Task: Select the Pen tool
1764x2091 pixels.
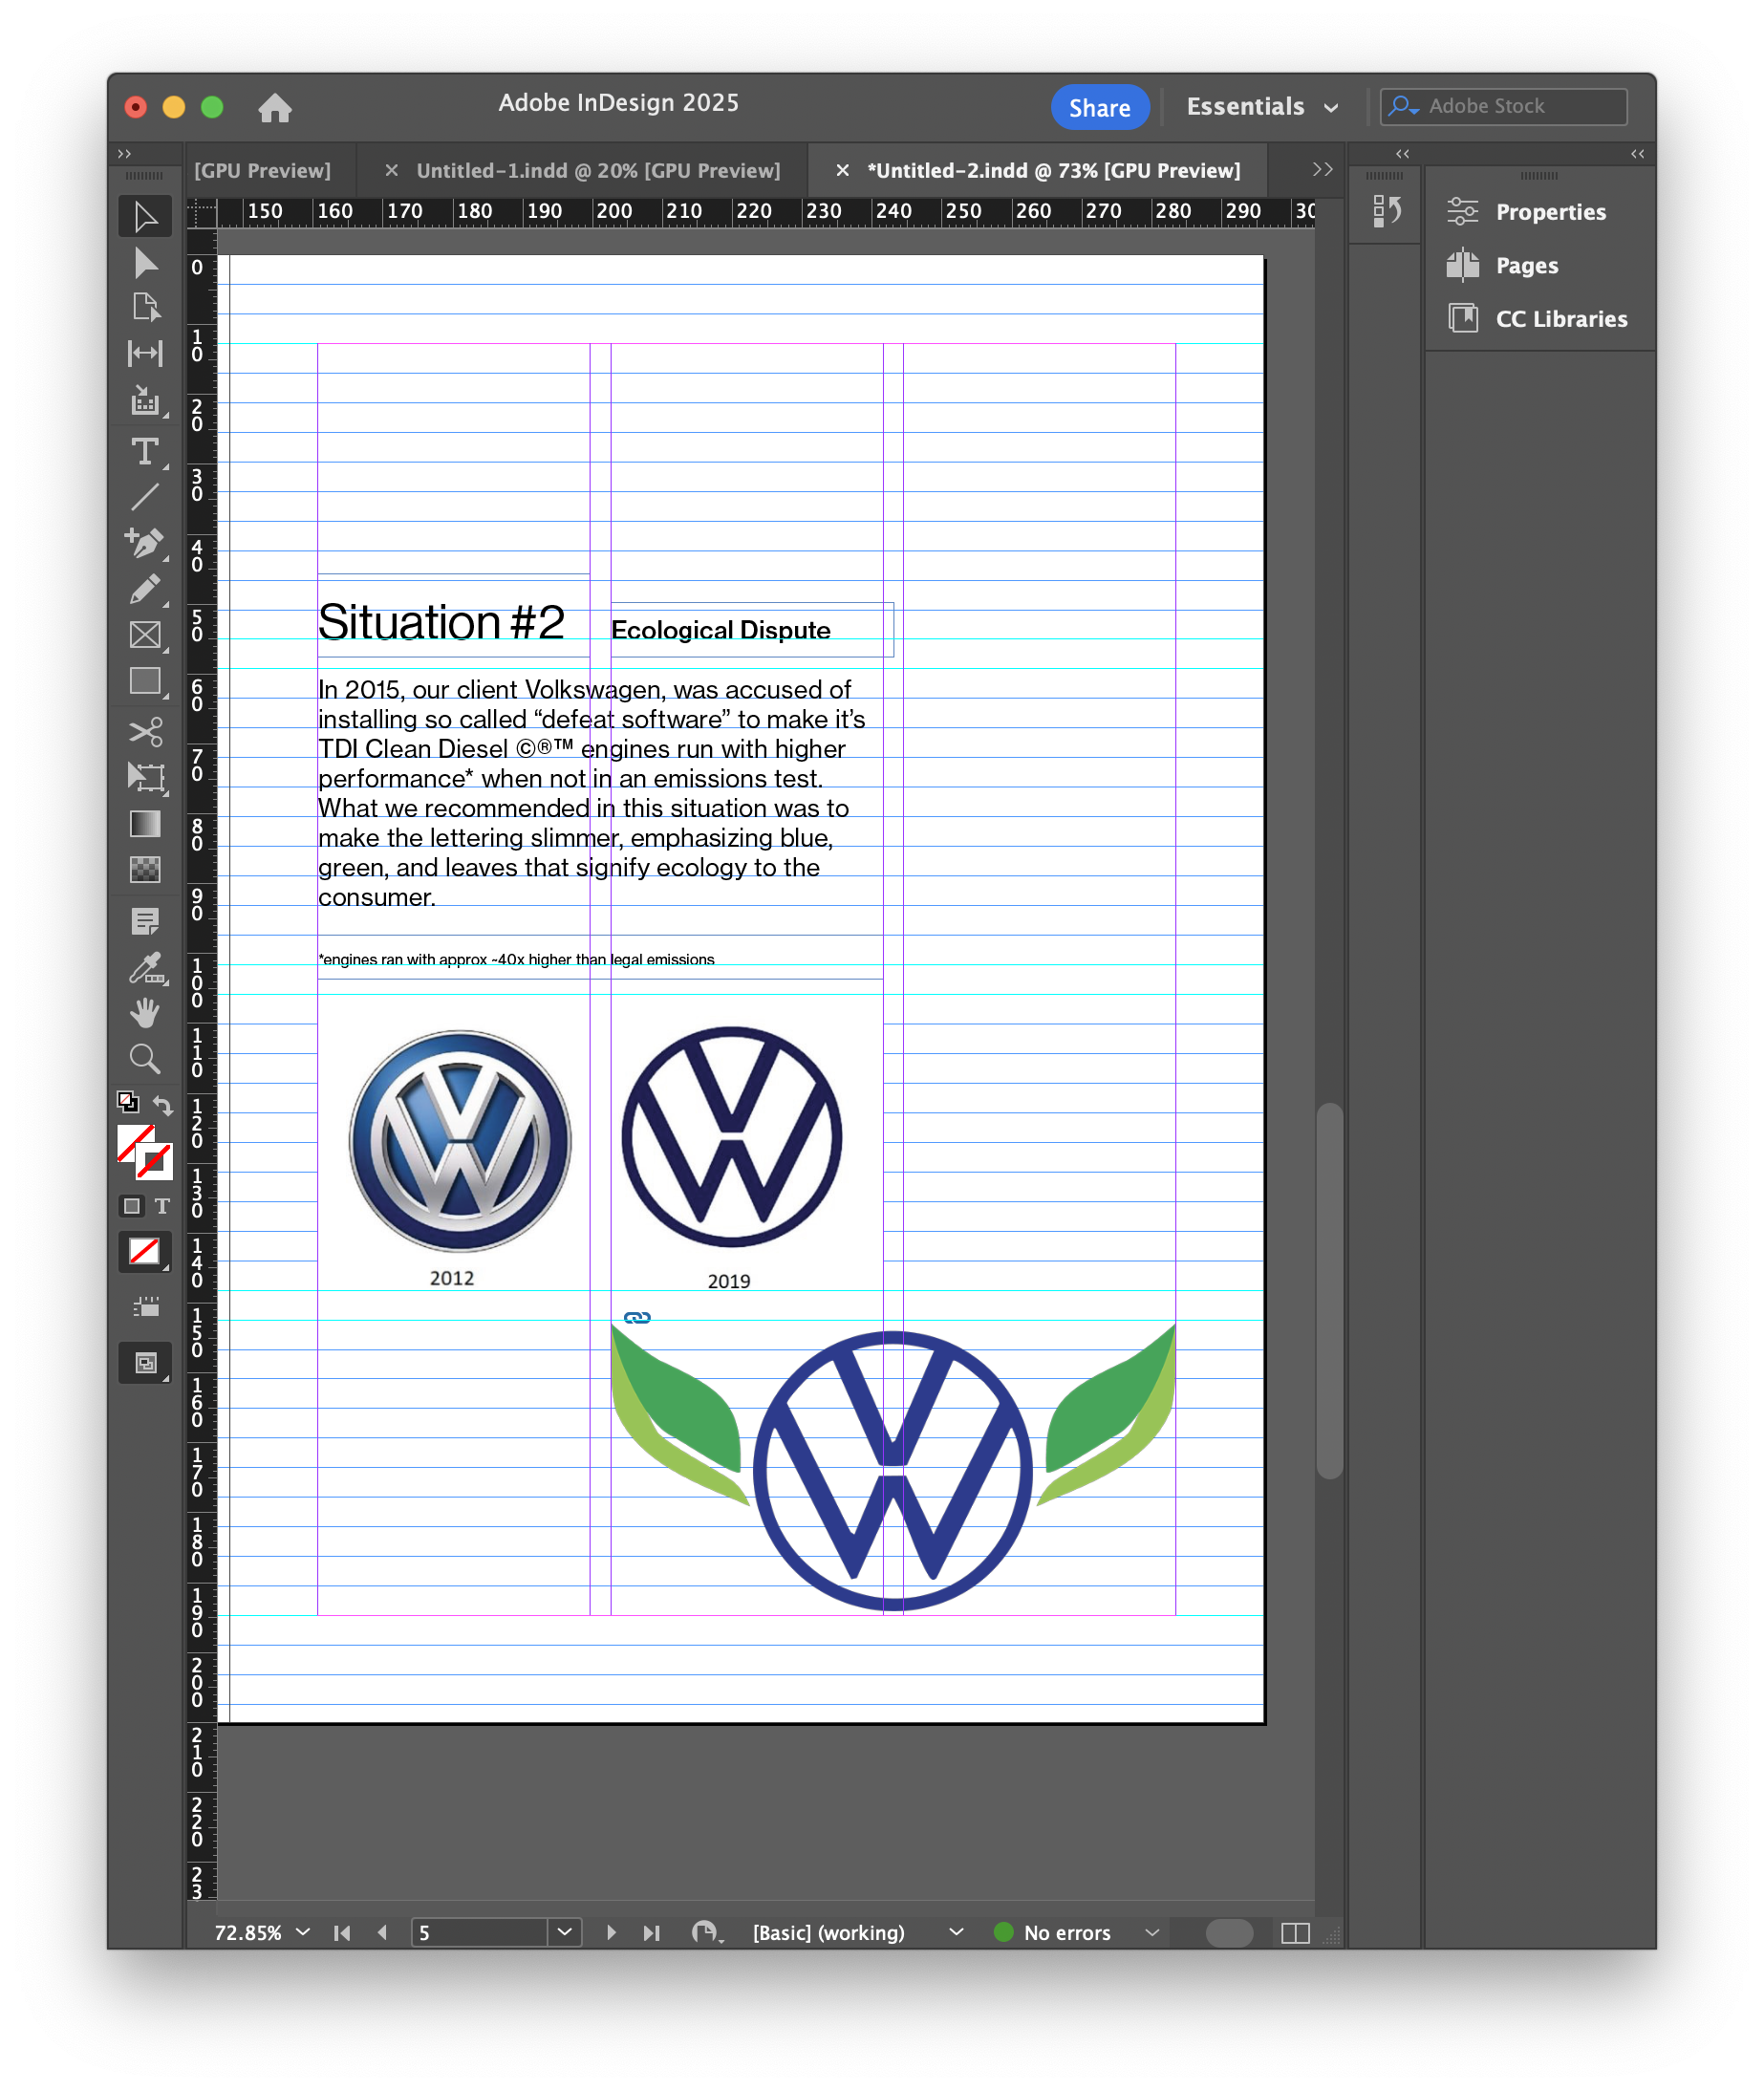Action: point(145,543)
